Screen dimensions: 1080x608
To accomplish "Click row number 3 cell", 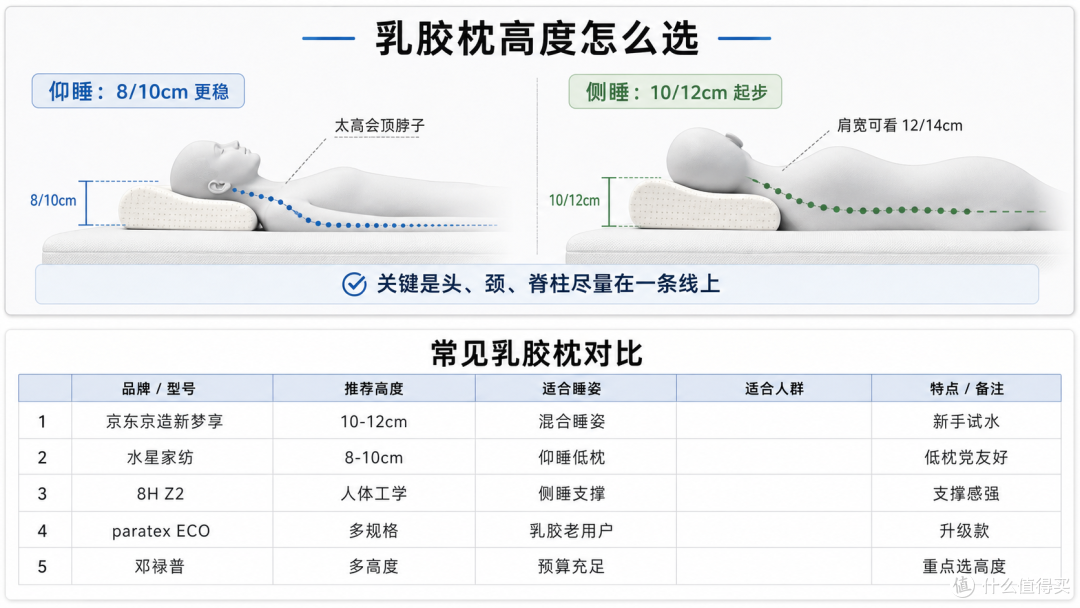I will [x=43, y=494].
